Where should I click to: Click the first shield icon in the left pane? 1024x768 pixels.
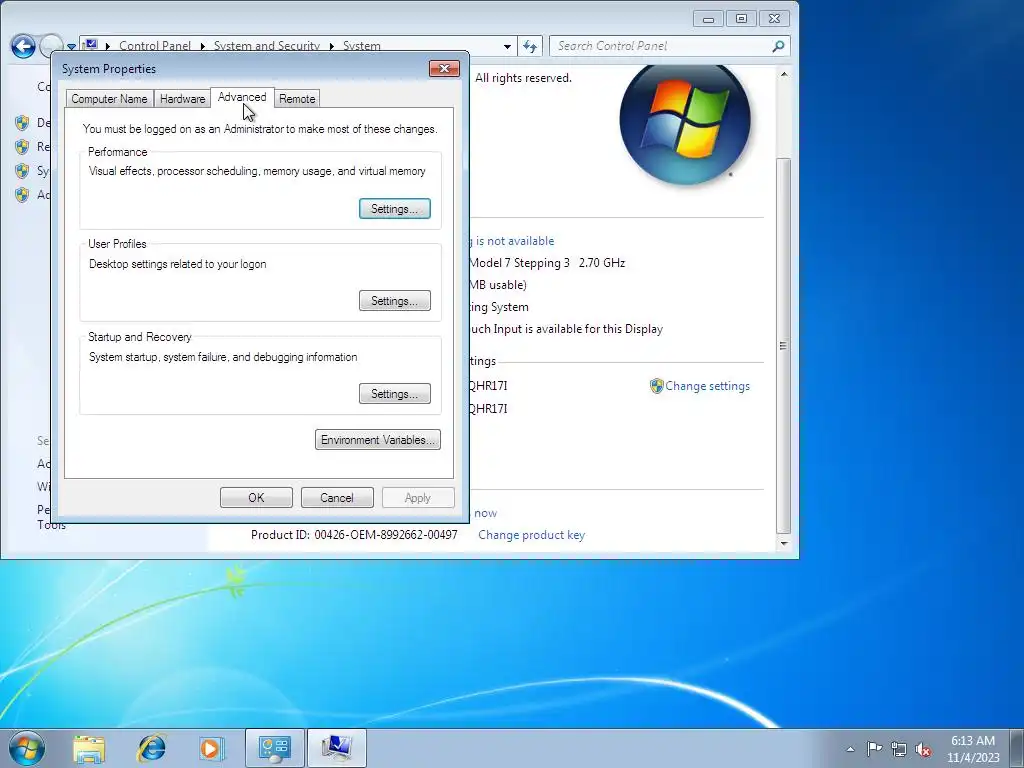click(22, 123)
